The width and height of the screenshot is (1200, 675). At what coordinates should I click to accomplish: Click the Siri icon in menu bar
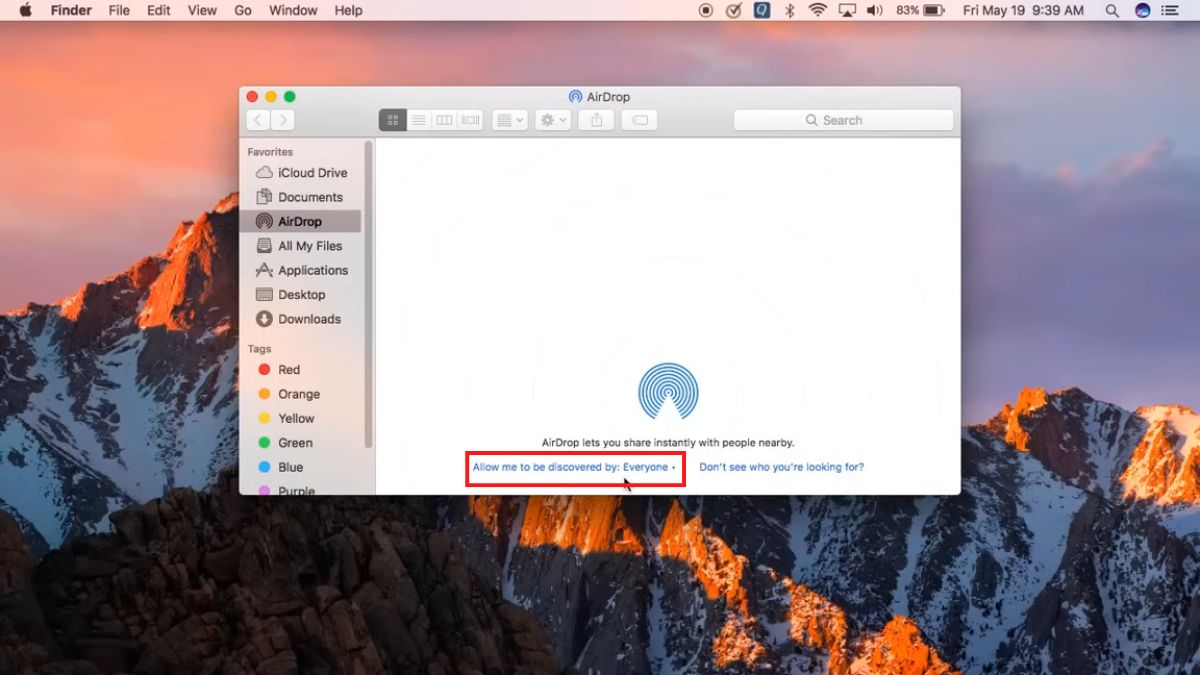pyautogui.click(x=1143, y=10)
